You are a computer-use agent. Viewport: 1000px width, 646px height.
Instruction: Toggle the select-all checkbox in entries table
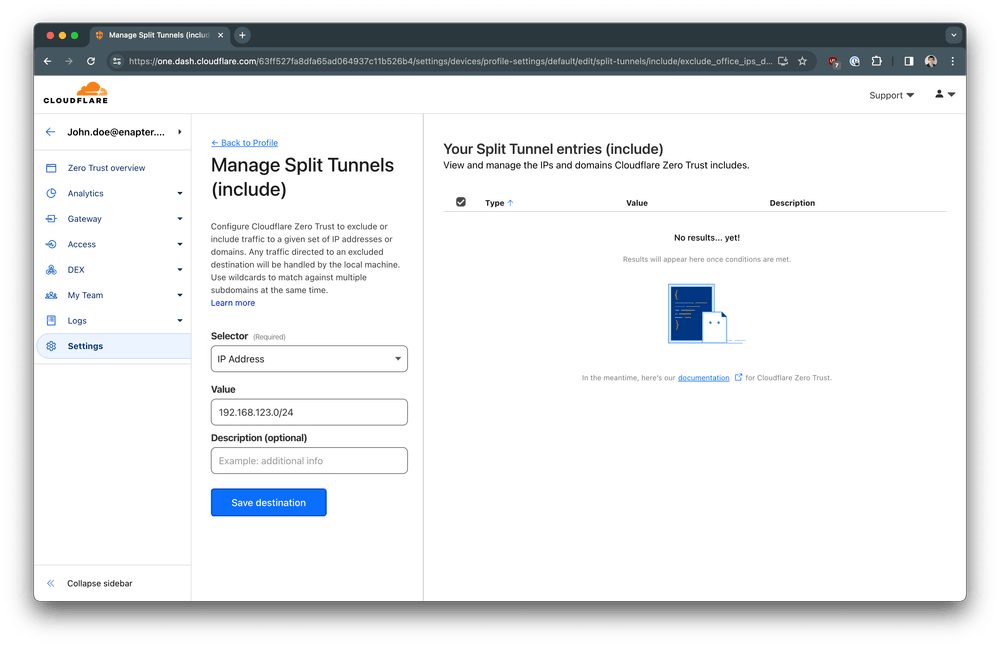pos(460,201)
